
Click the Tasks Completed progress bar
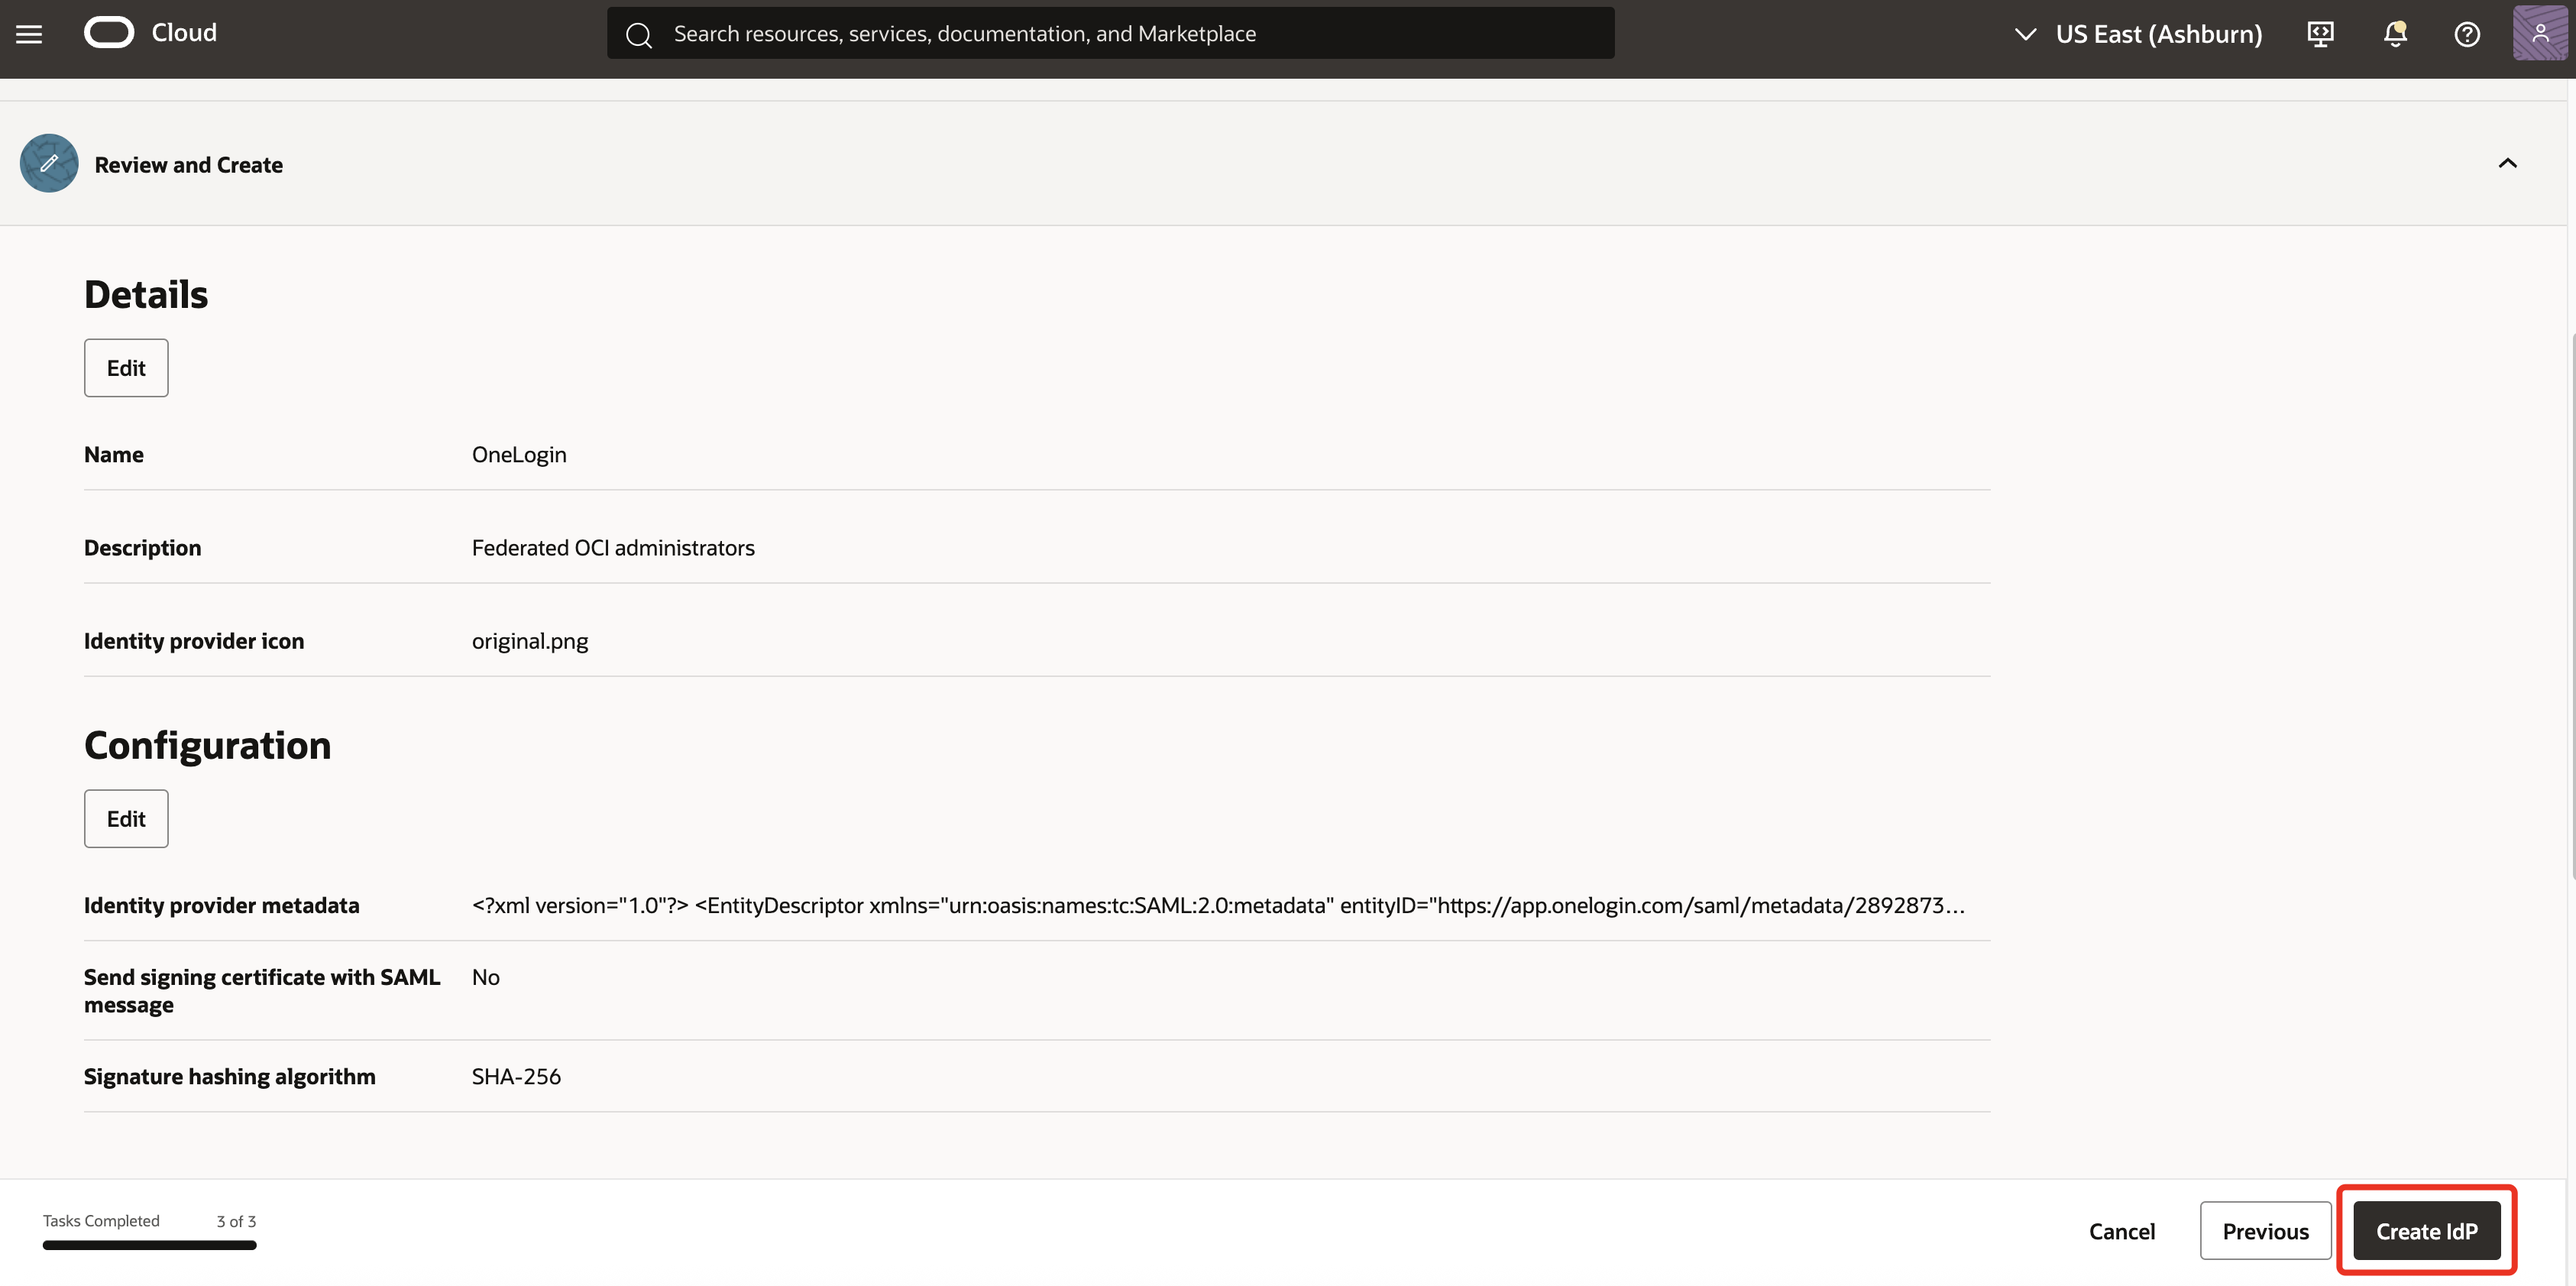pos(148,1246)
